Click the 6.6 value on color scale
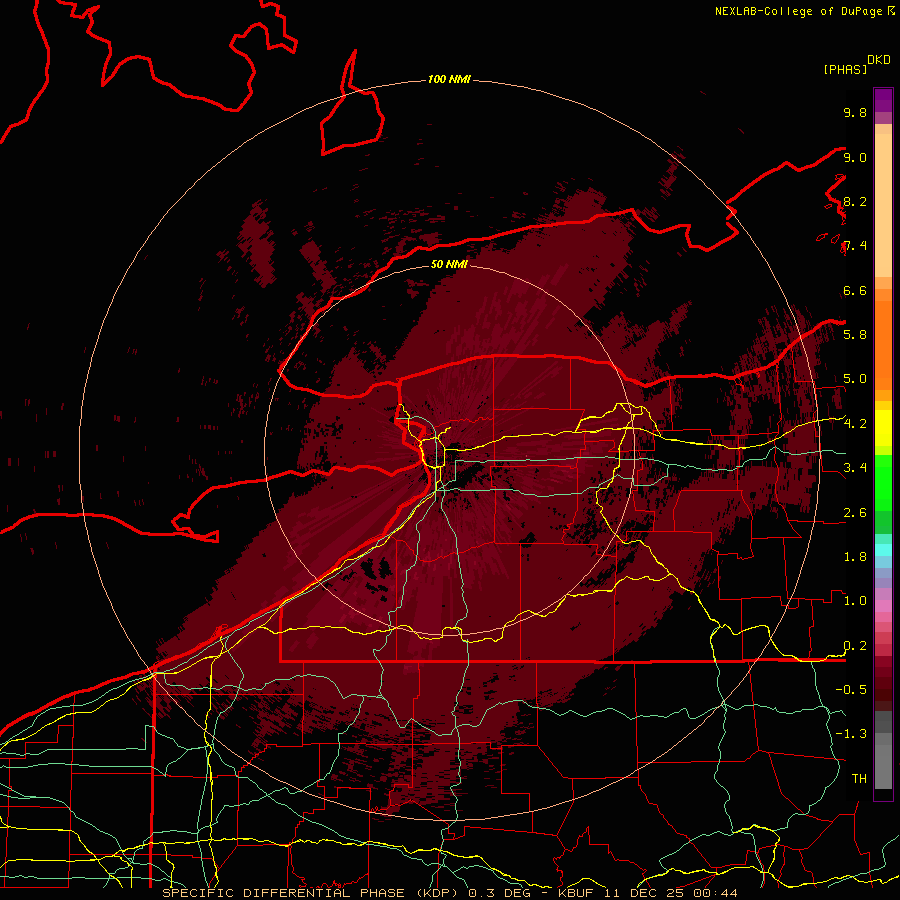Screen dimensions: 900x900 (x=855, y=290)
